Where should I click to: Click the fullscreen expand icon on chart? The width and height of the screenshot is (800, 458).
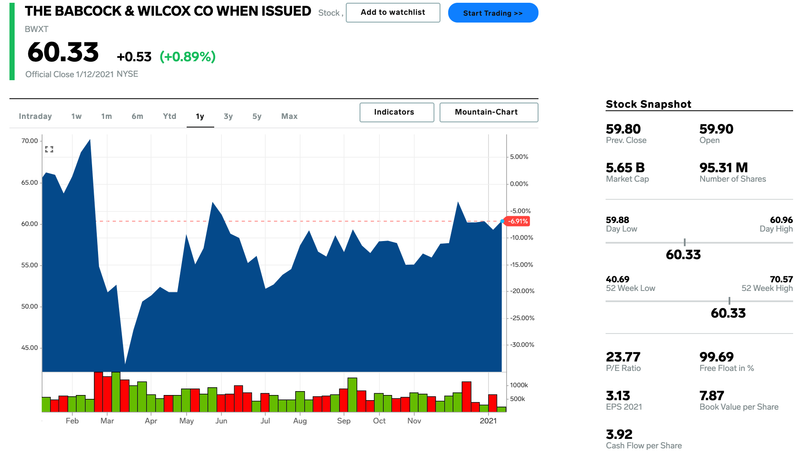[x=49, y=149]
